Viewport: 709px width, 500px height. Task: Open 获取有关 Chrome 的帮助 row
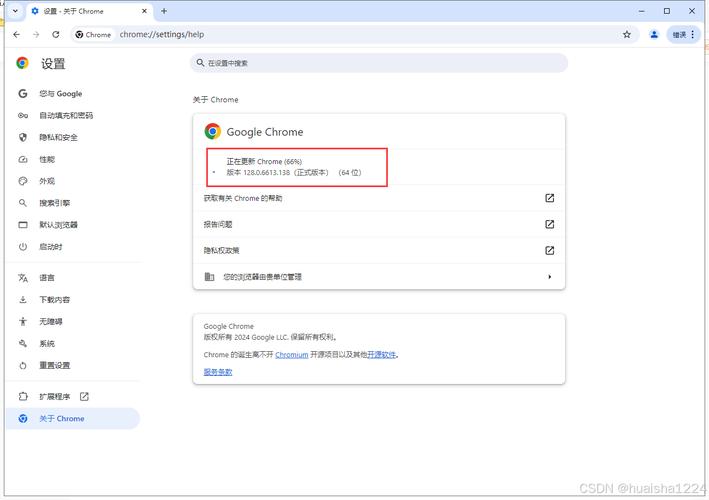[x=379, y=198]
